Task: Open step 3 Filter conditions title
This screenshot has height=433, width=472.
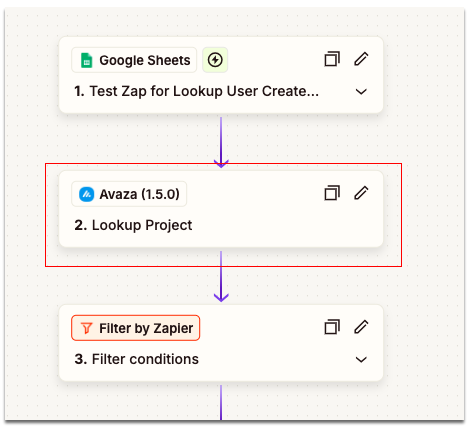Action: pyautogui.click(x=136, y=359)
